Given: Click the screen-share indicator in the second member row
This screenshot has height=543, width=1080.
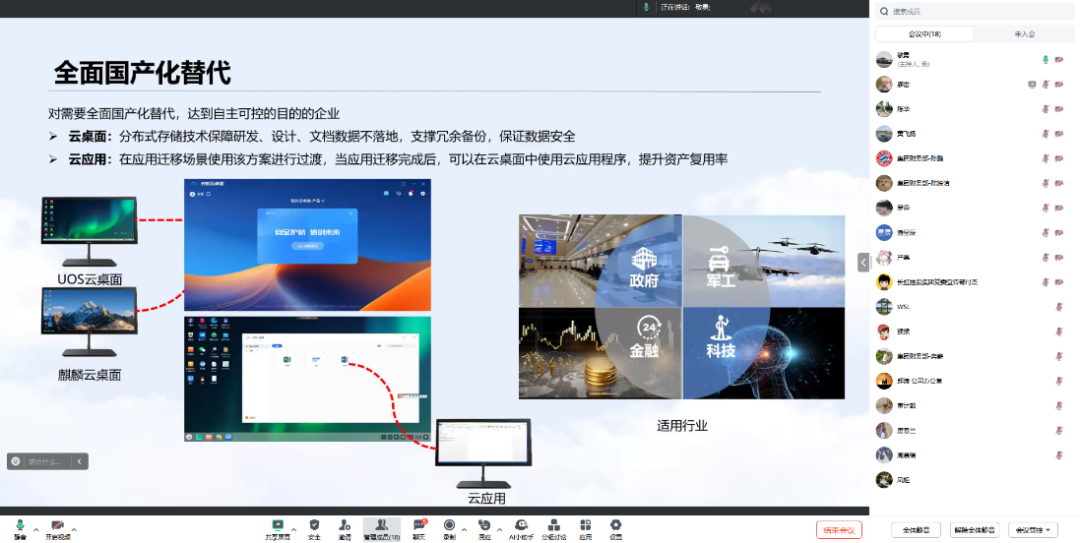Looking at the screenshot, I should coord(1032,85).
